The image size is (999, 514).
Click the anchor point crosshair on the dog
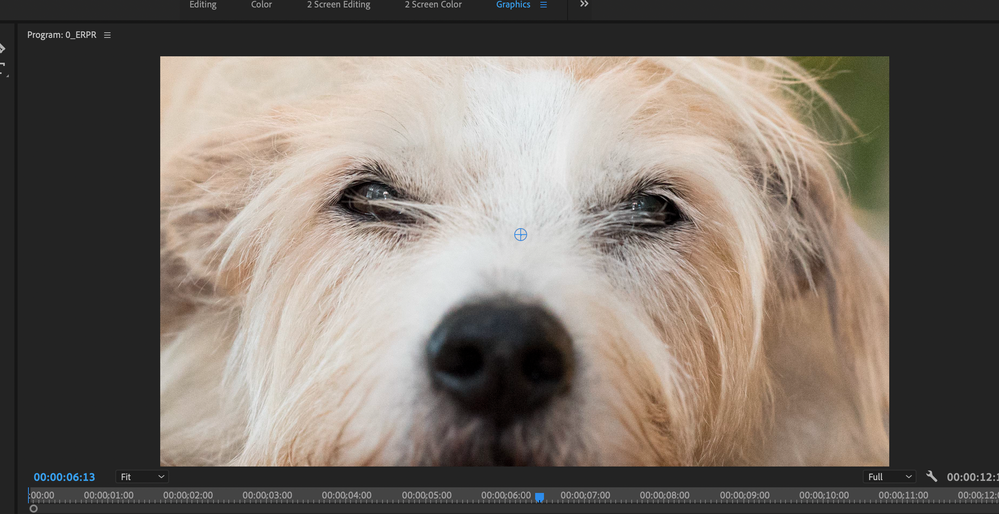521,234
